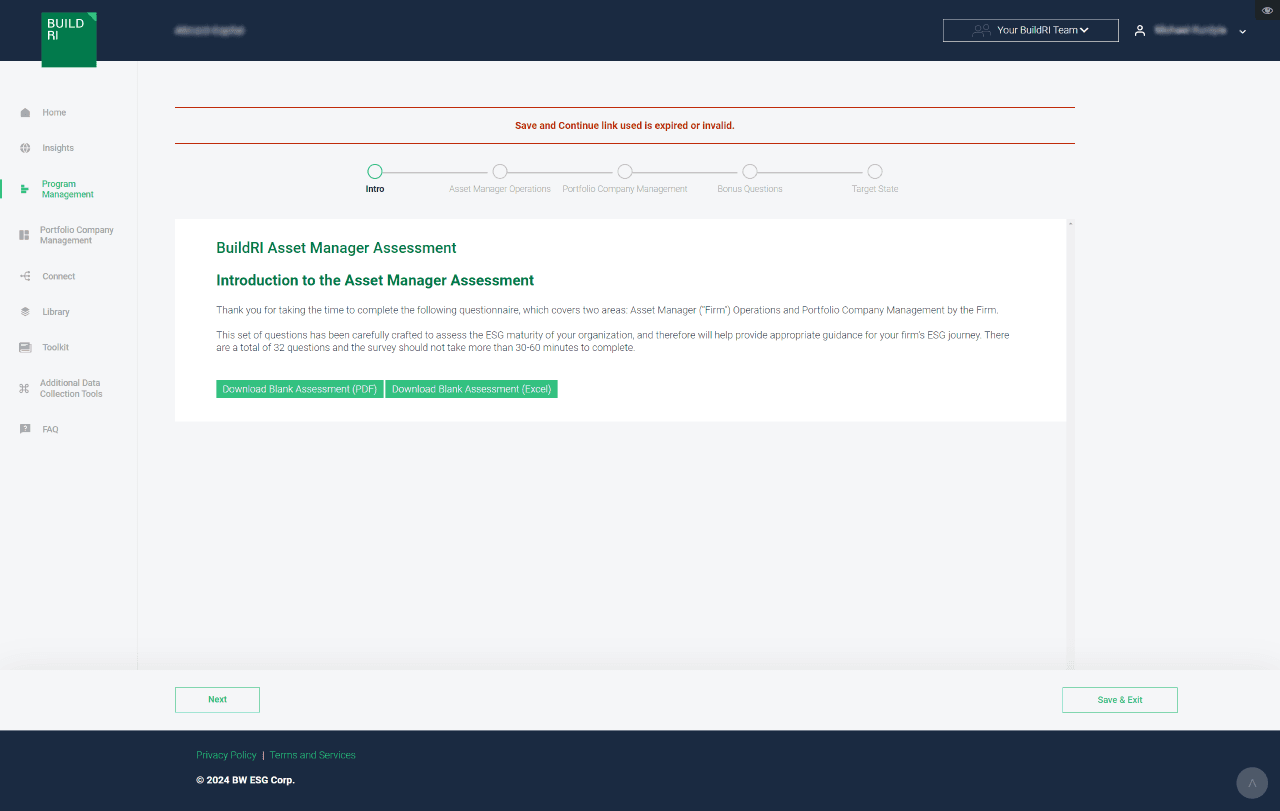This screenshot has width=1280, height=811.
Task: Click the Bonus Questions step label
Action: (750, 189)
